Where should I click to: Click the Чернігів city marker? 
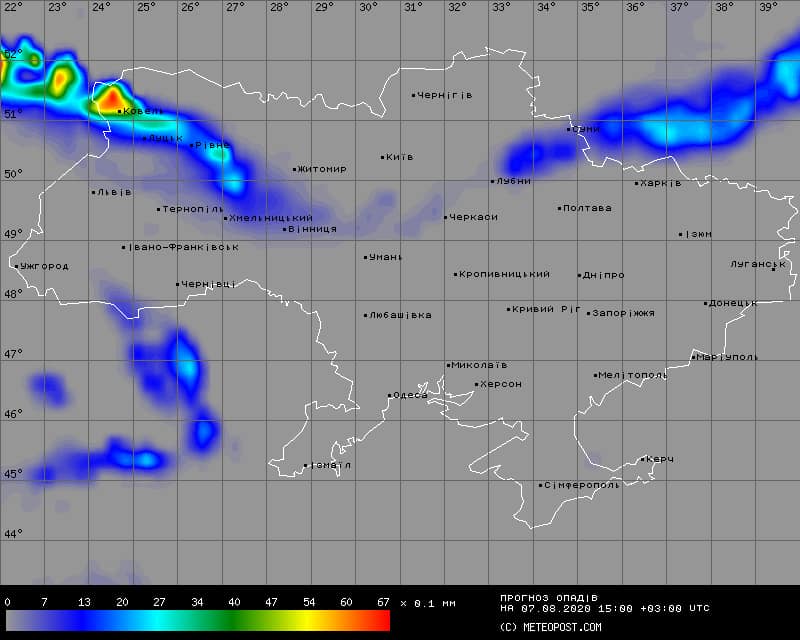point(414,96)
